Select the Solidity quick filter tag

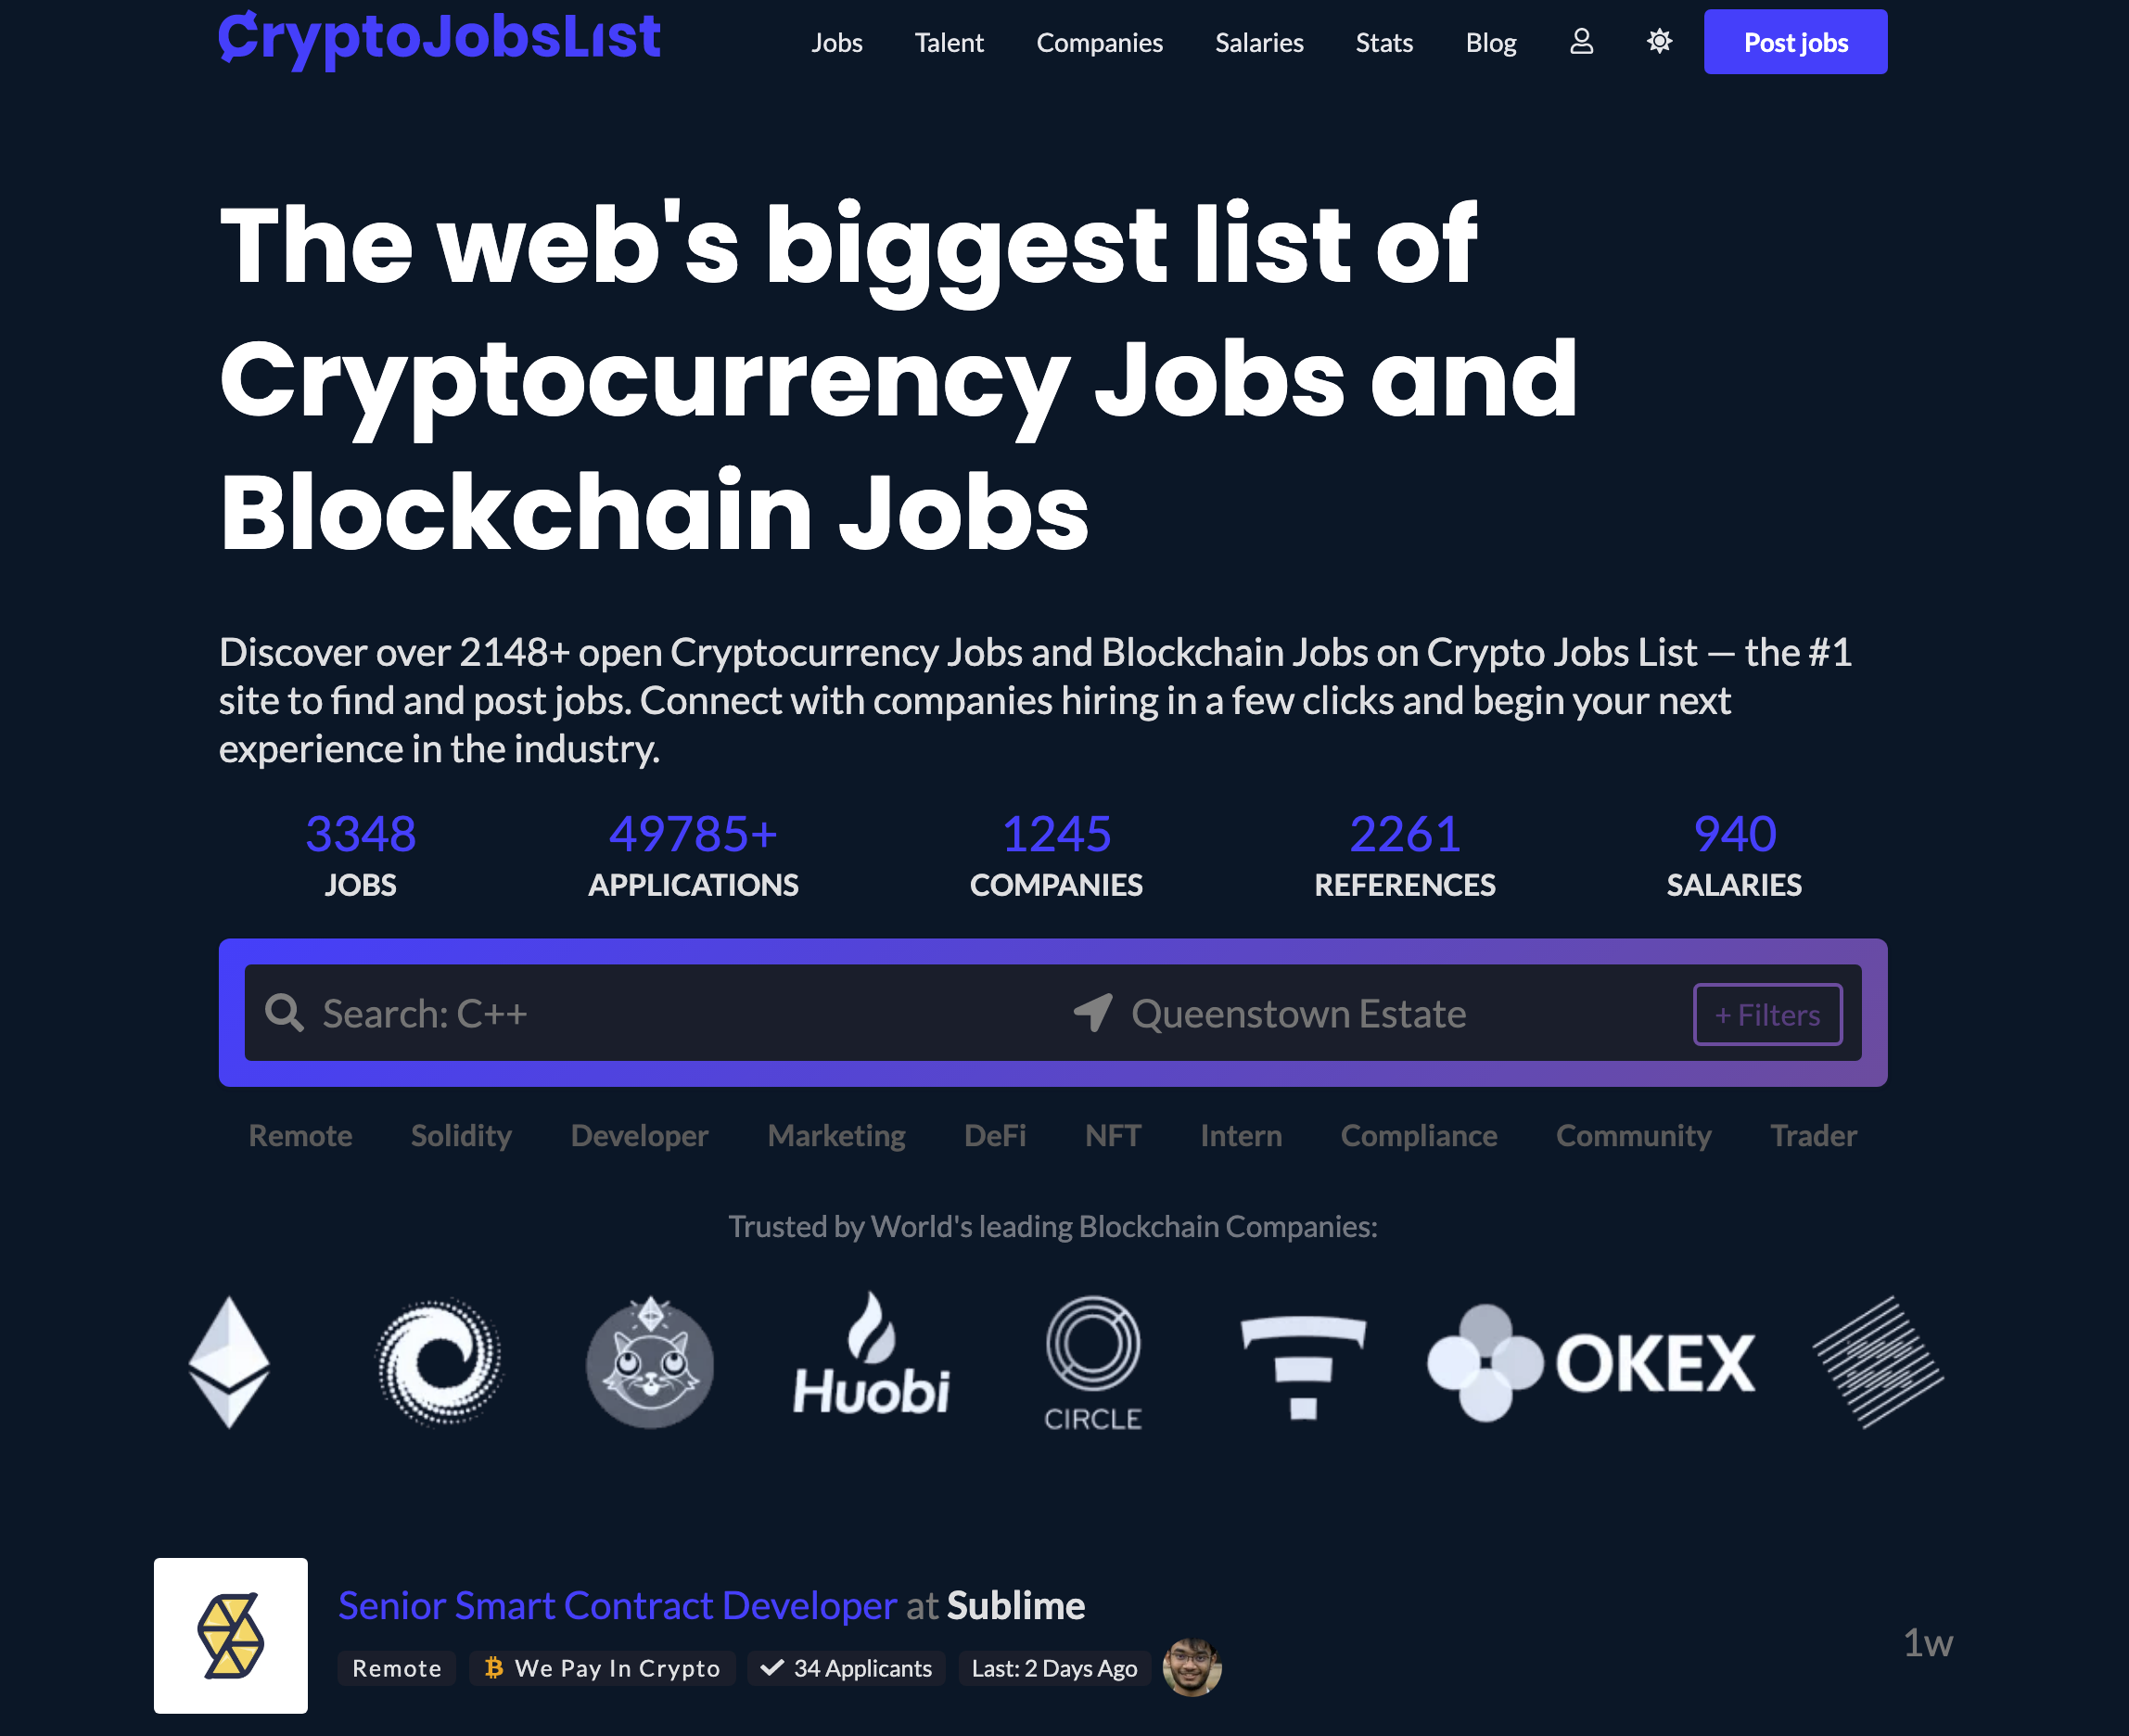pyautogui.click(x=461, y=1136)
